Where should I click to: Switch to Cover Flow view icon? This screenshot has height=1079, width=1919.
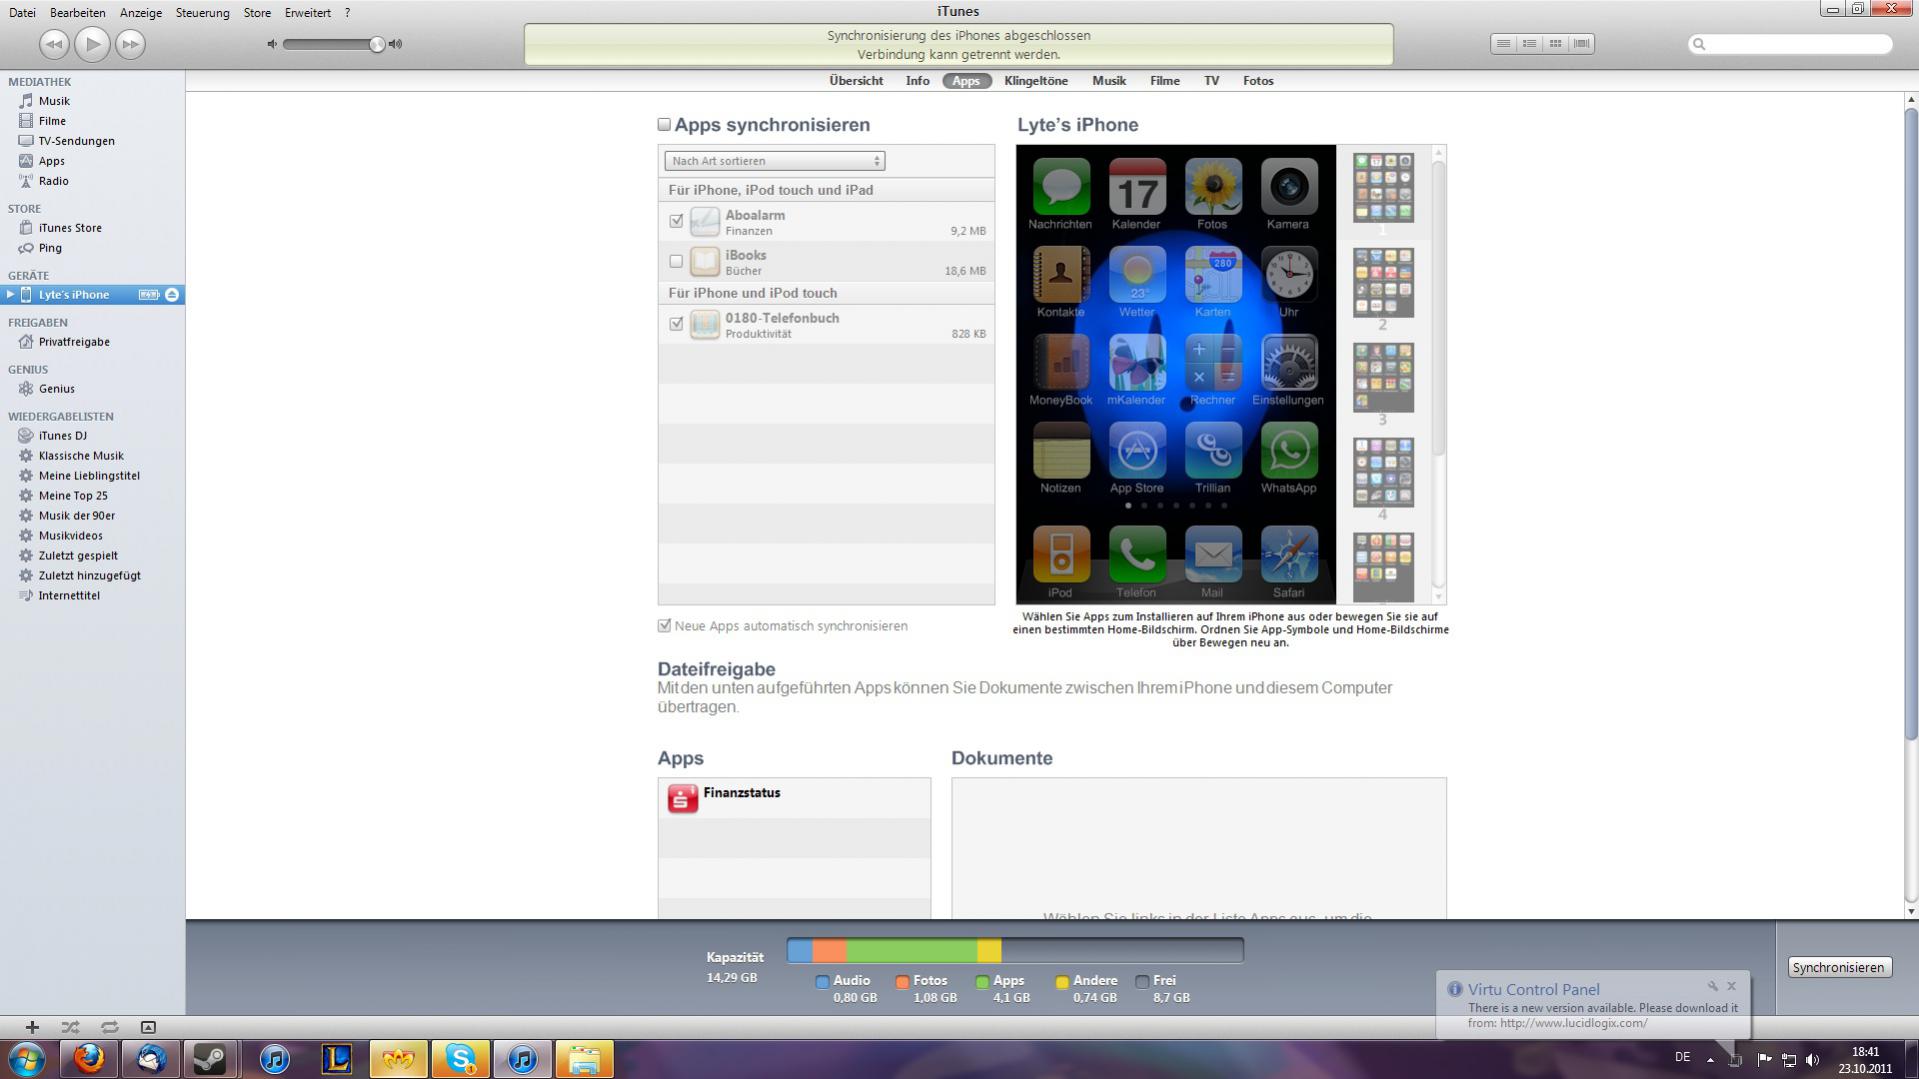click(1581, 44)
